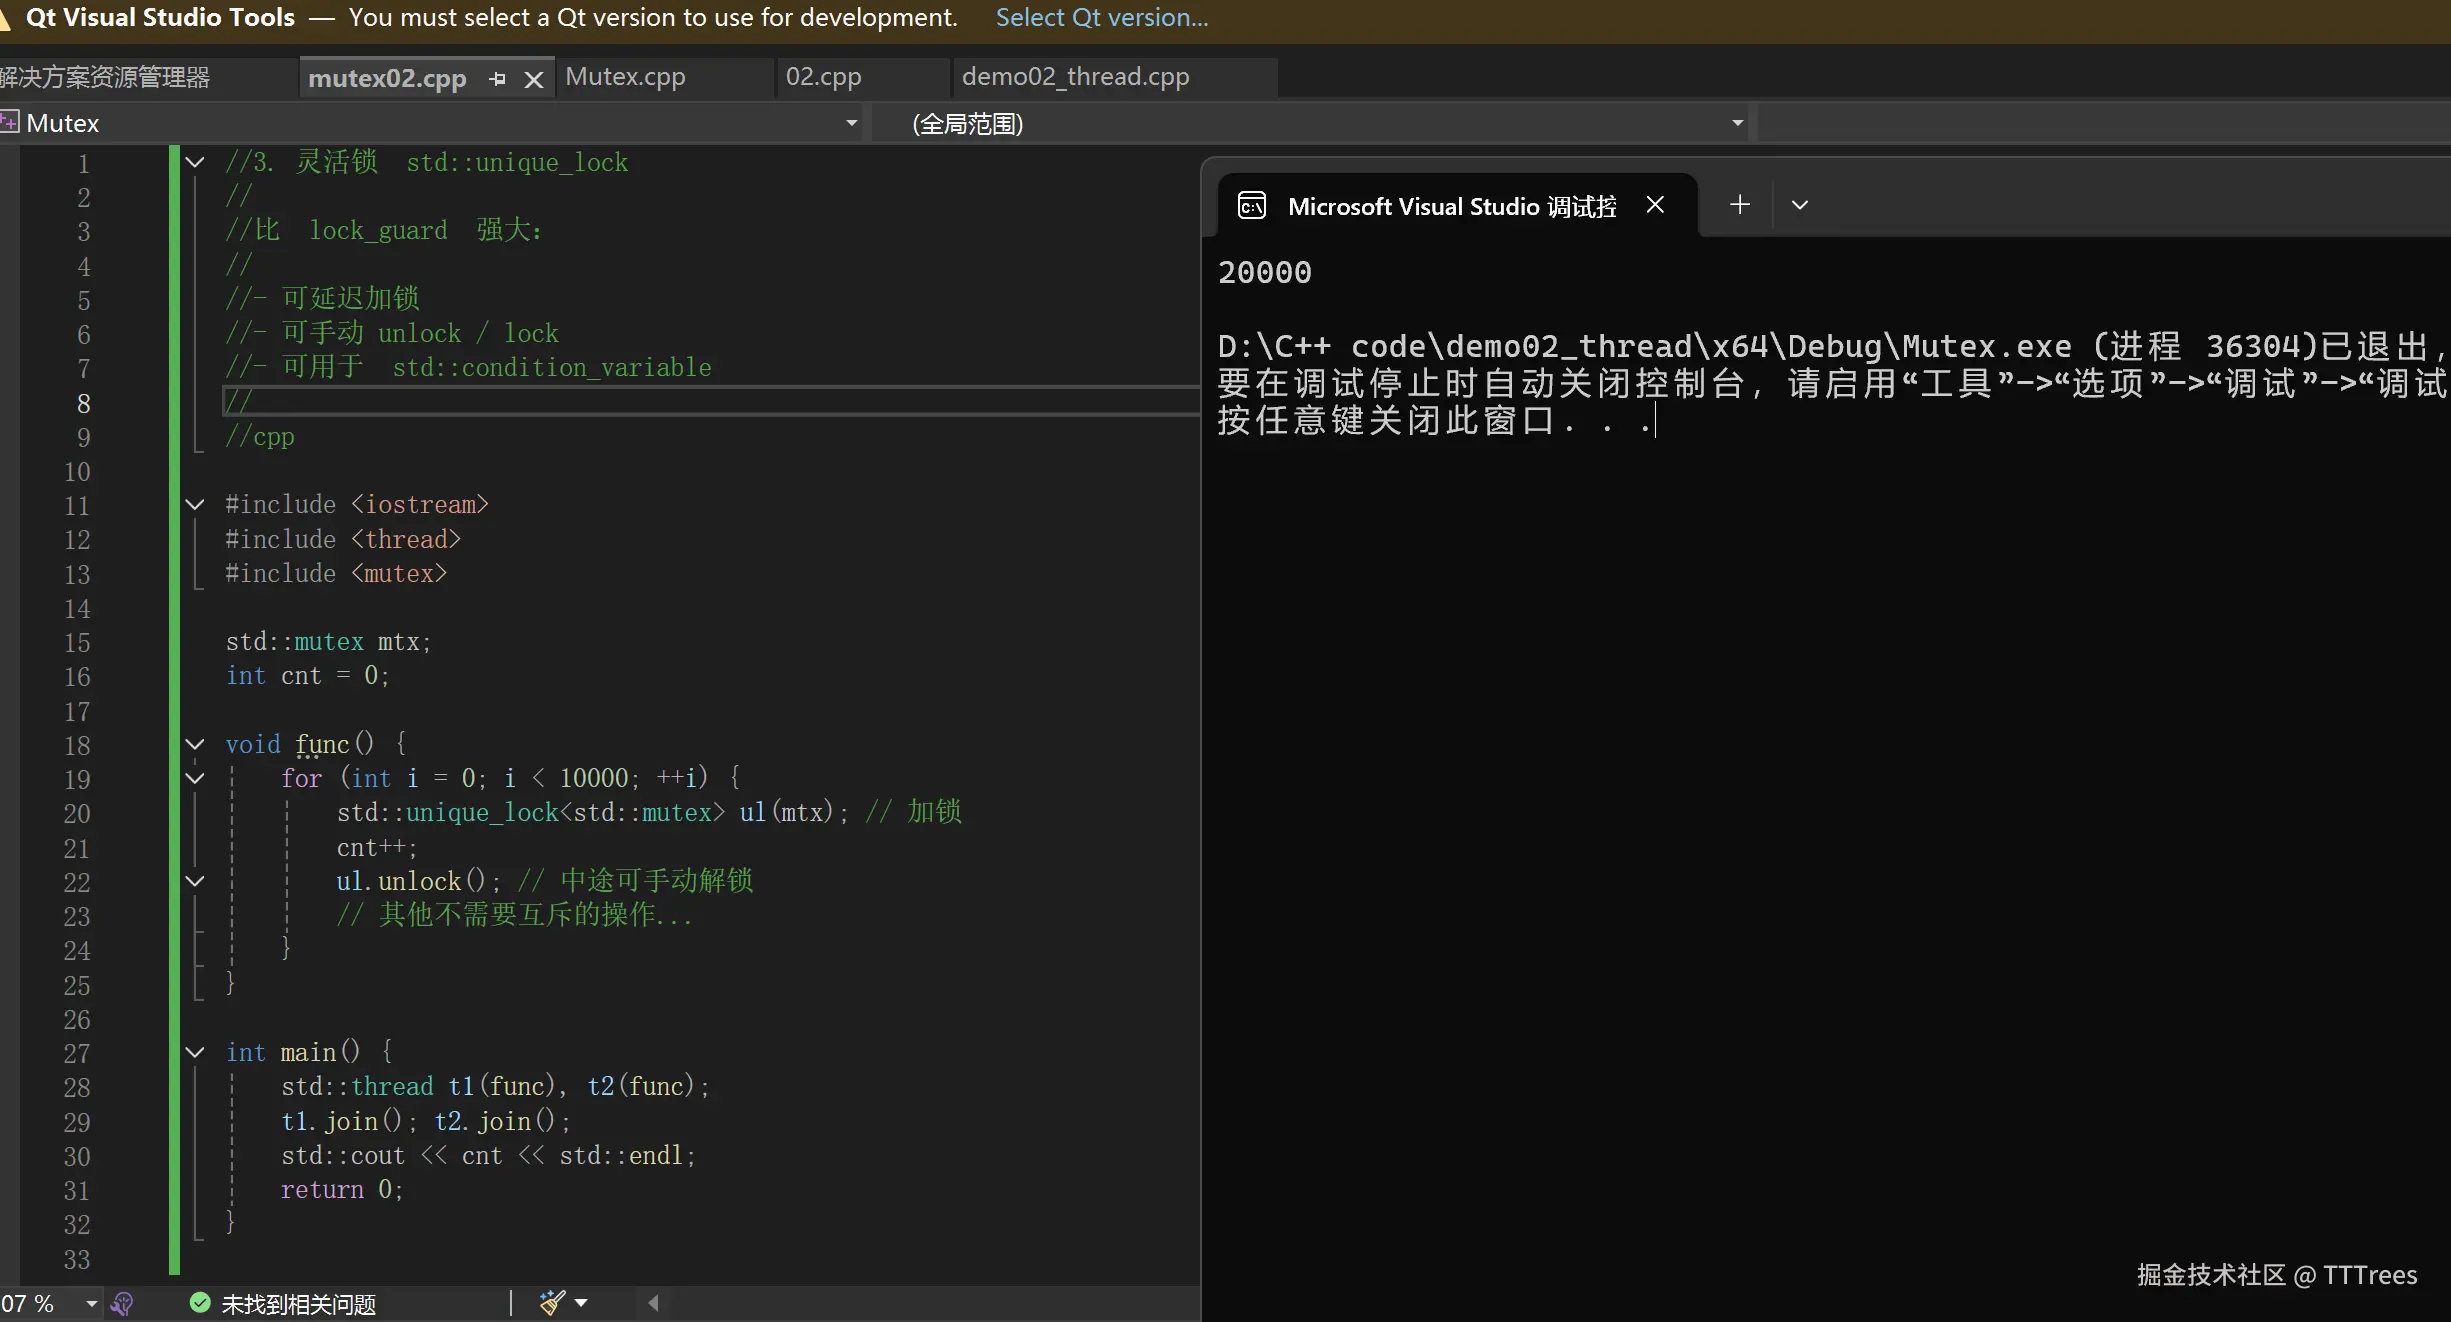Close the mutex02.cpp editor tab
This screenshot has width=2451, height=1322.
pyautogui.click(x=534, y=79)
